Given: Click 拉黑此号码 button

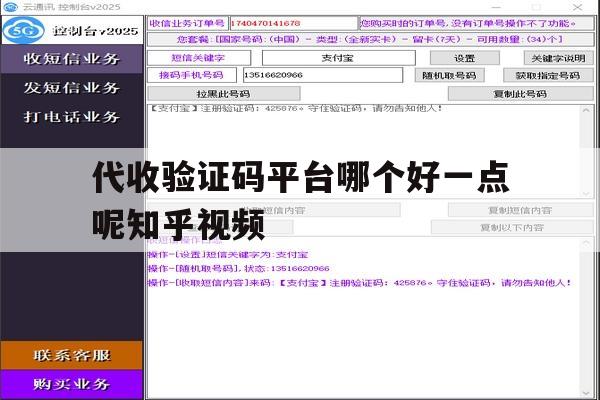Looking at the screenshot, I should click(223, 93).
